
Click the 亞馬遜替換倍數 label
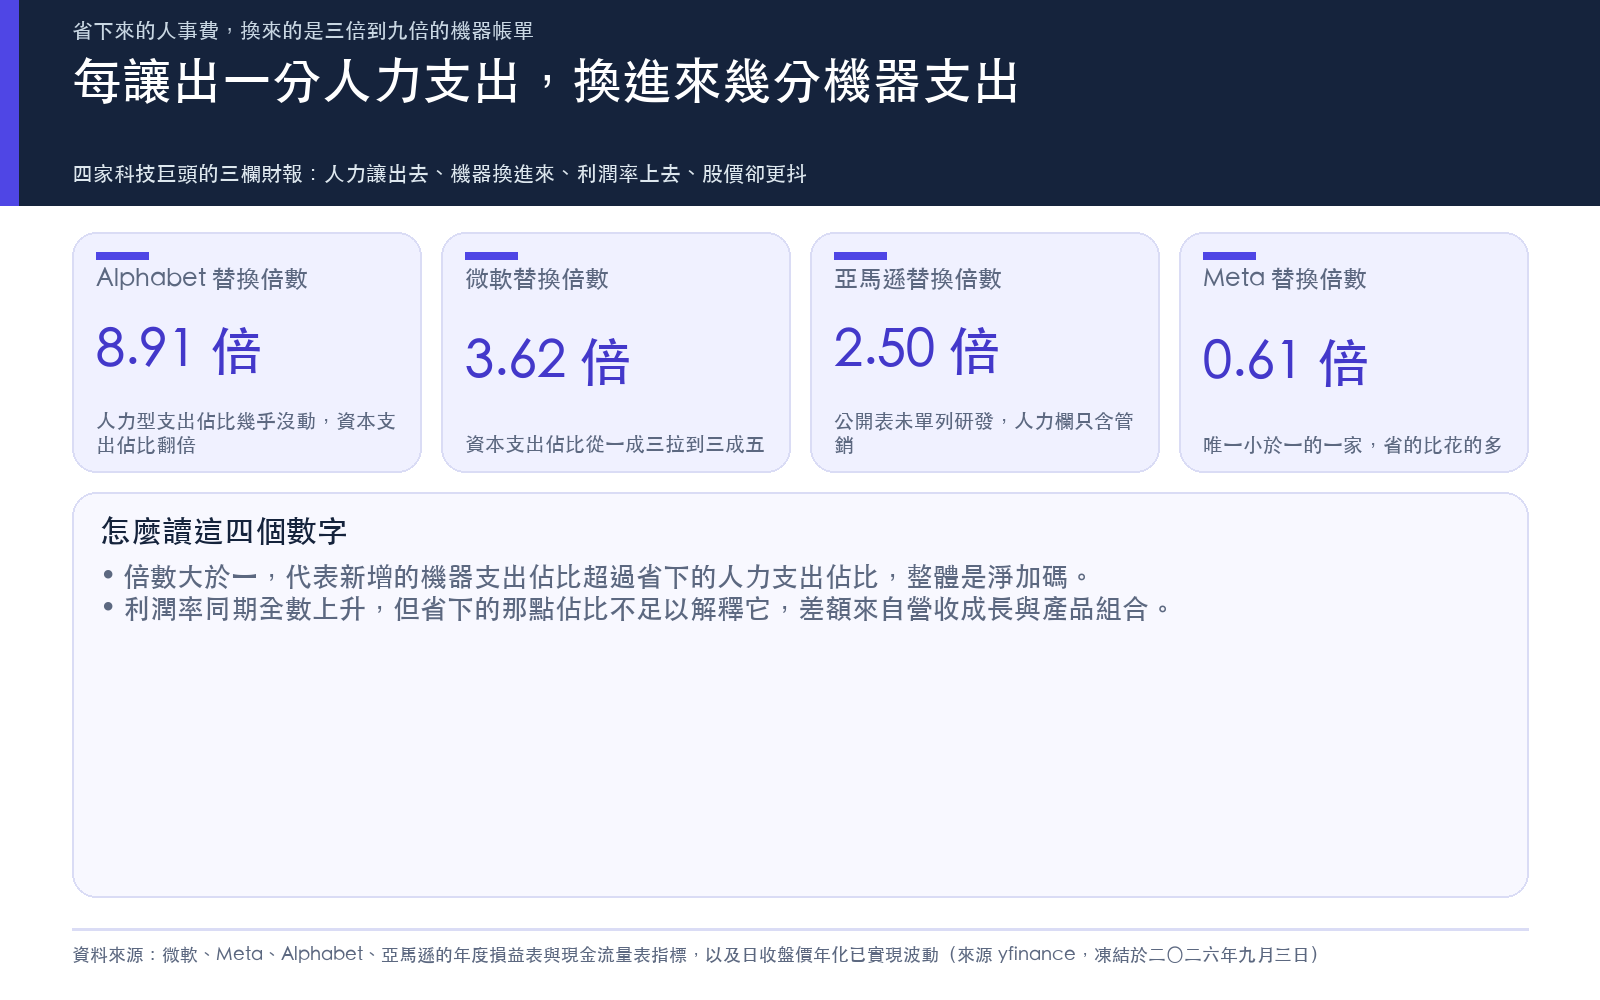pos(918,279)
